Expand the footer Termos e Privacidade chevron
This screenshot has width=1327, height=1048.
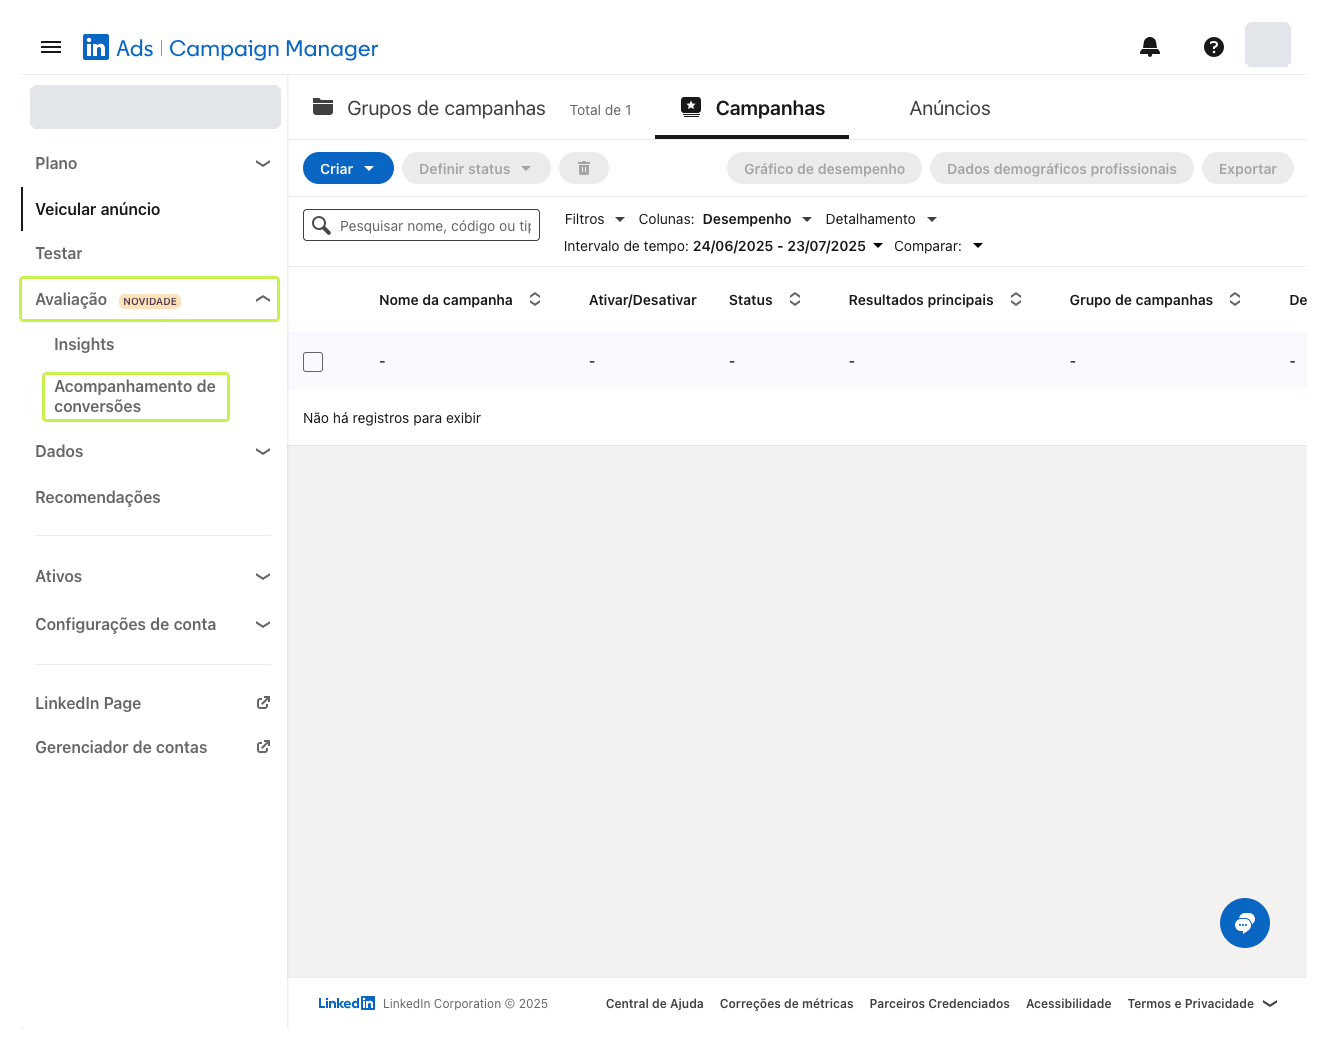coord(1270,1003)
